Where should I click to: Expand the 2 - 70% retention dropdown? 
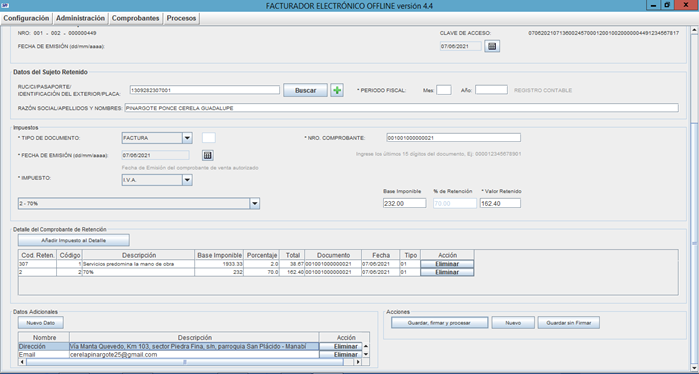tap(255, 204)
